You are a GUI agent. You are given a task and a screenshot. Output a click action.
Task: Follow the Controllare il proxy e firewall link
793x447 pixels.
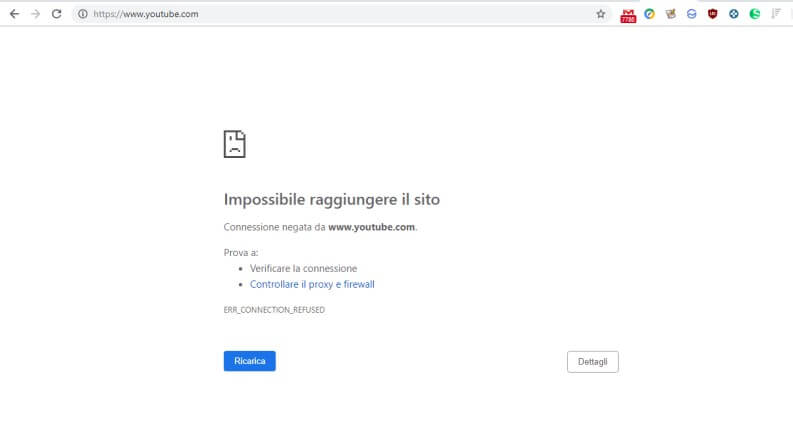coord(312,284)
